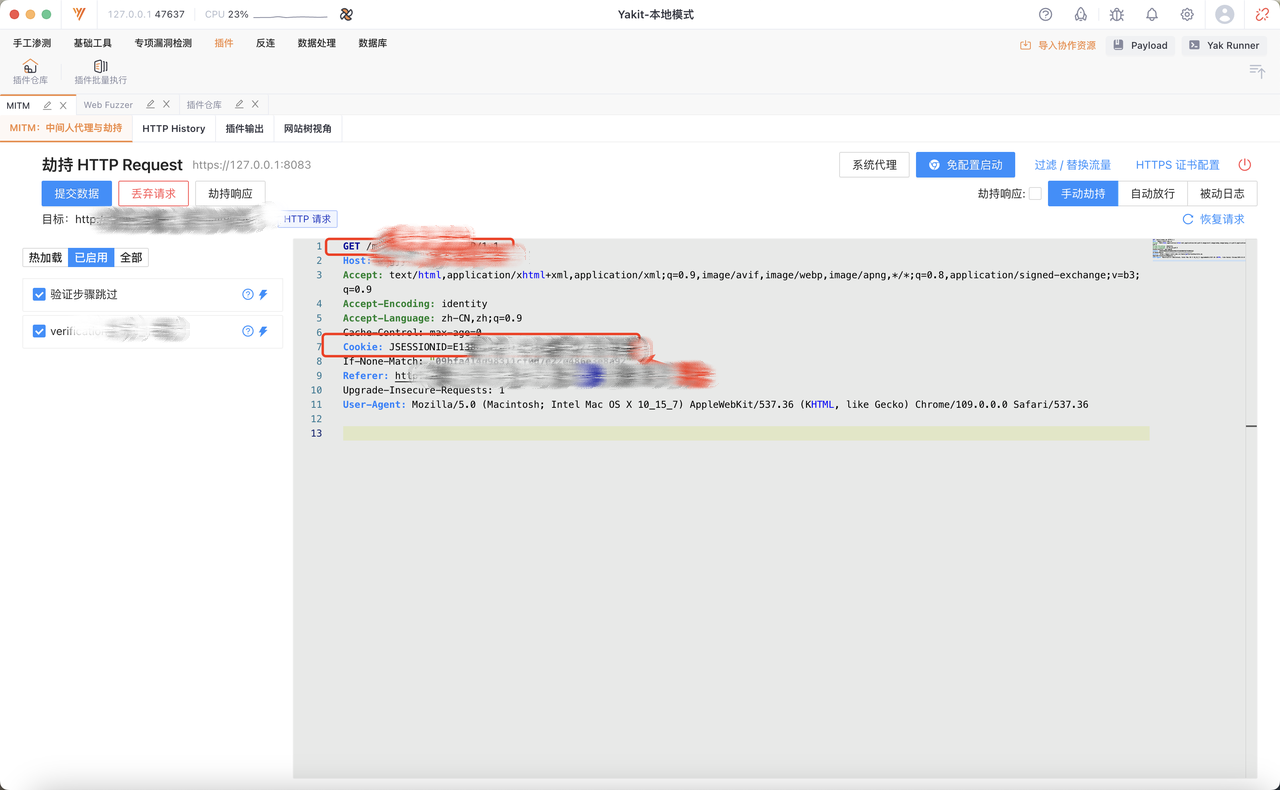1280x790 pixels.
Task: Open the notification bell
Action: (1152, 15)
